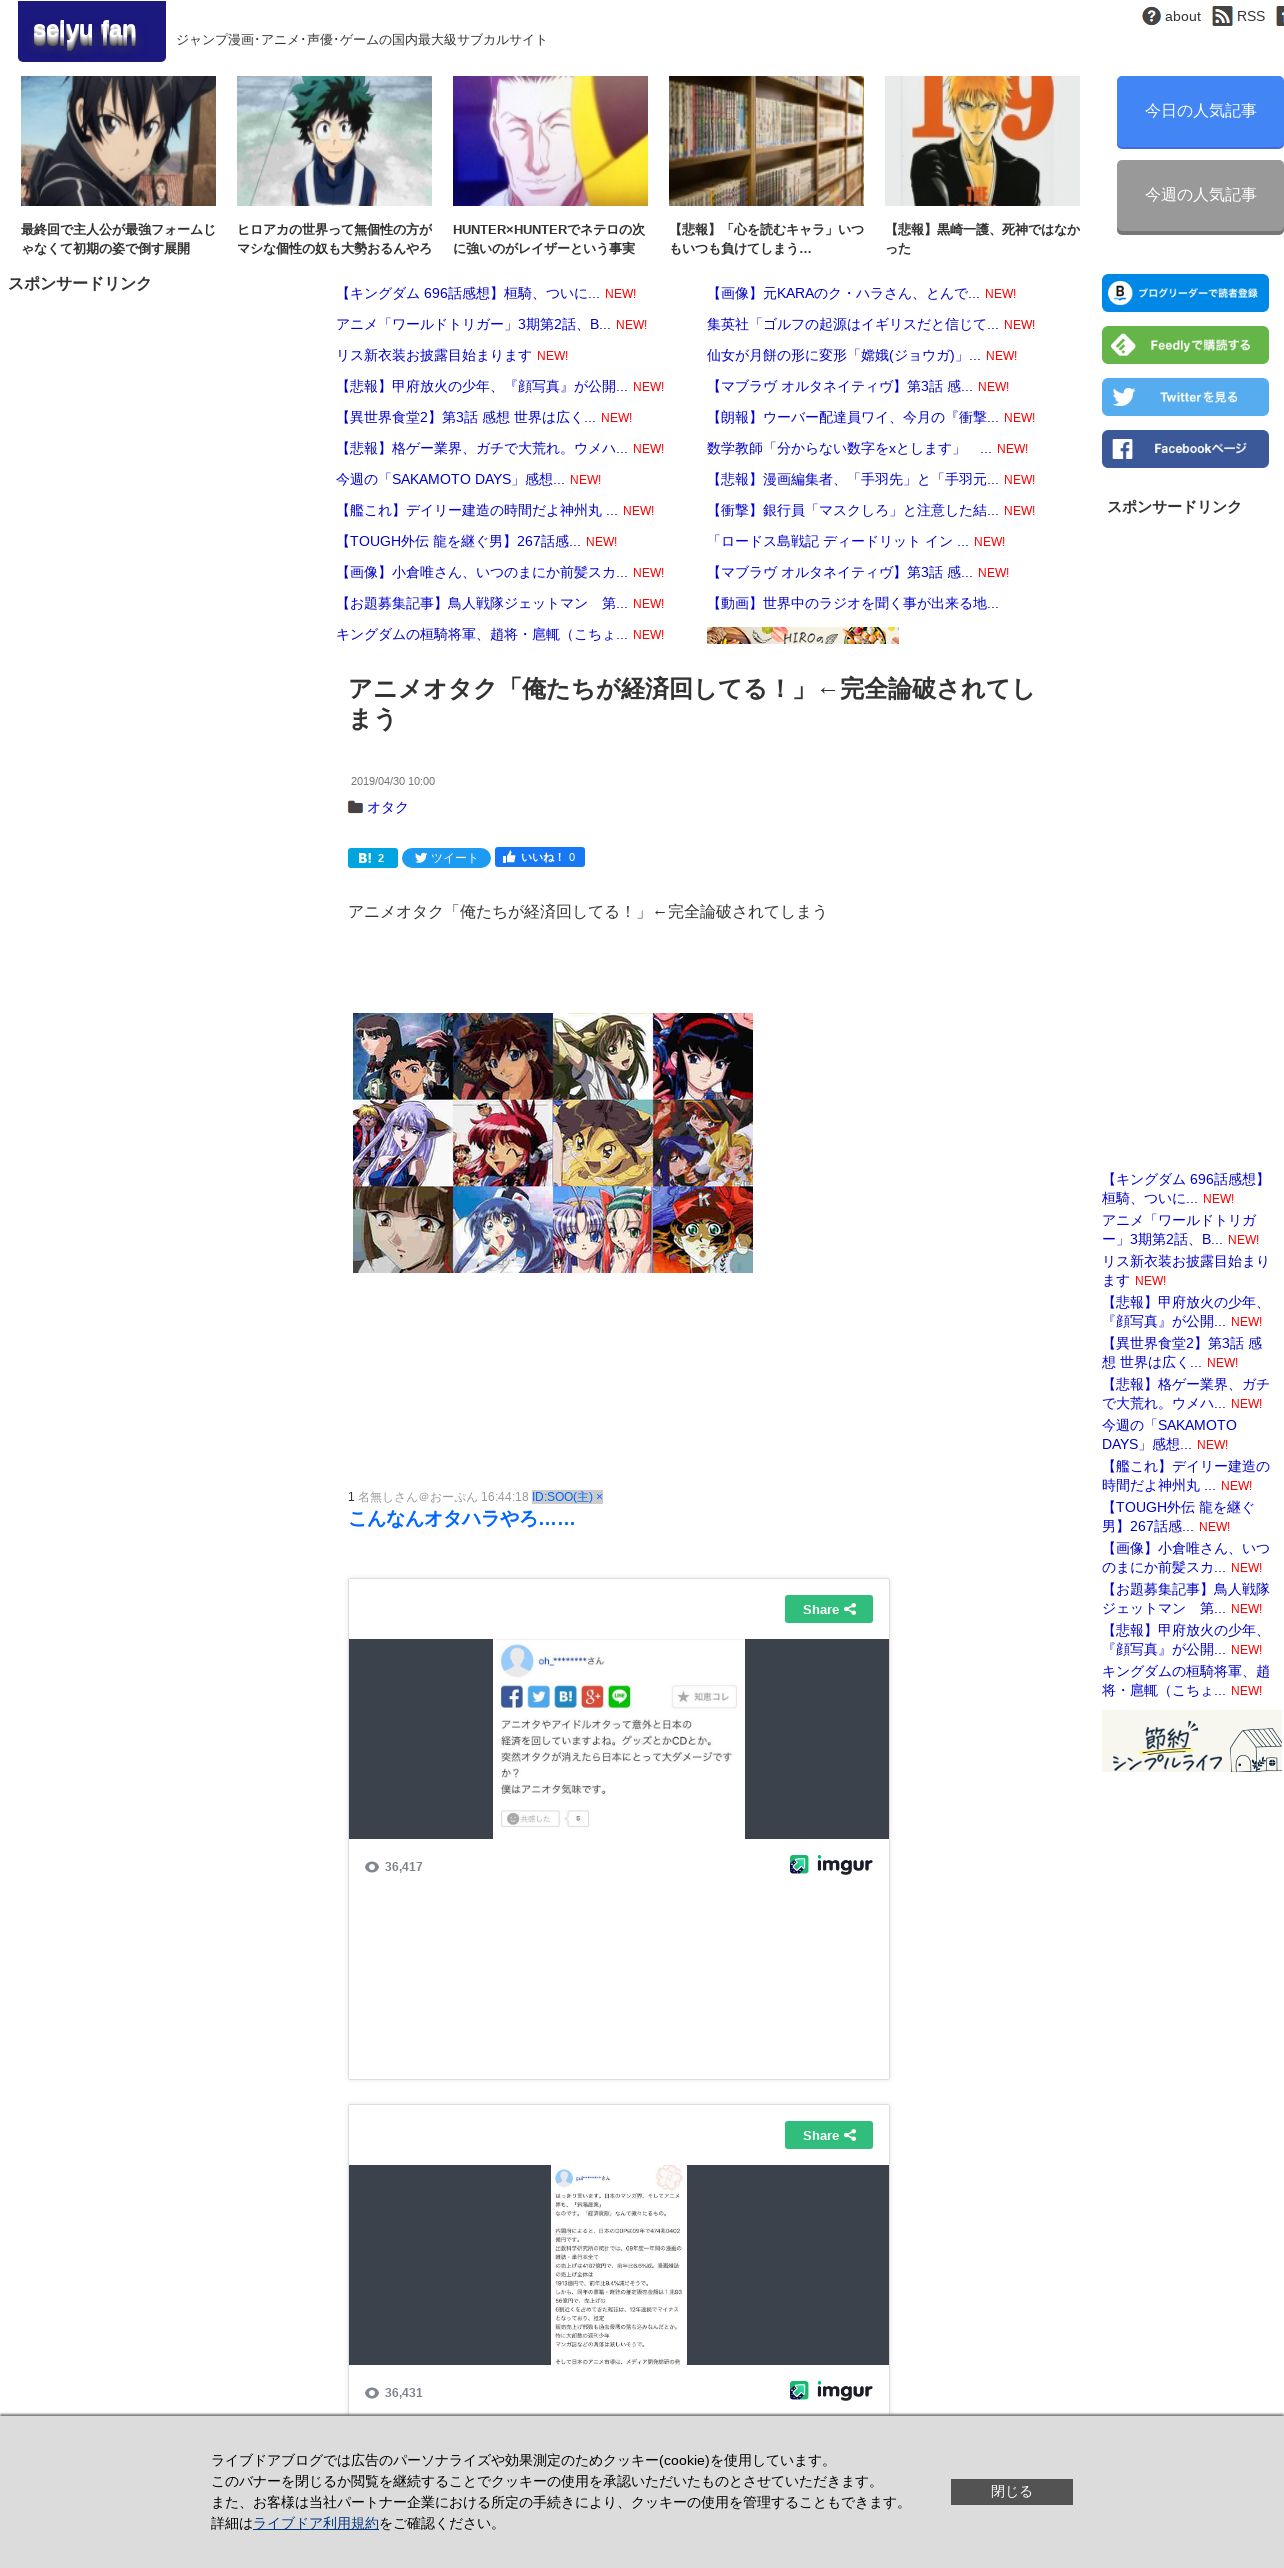Screen dimensions: 1284x2568
Task: Open the オタク category link
Action: [x=387, y=807]
